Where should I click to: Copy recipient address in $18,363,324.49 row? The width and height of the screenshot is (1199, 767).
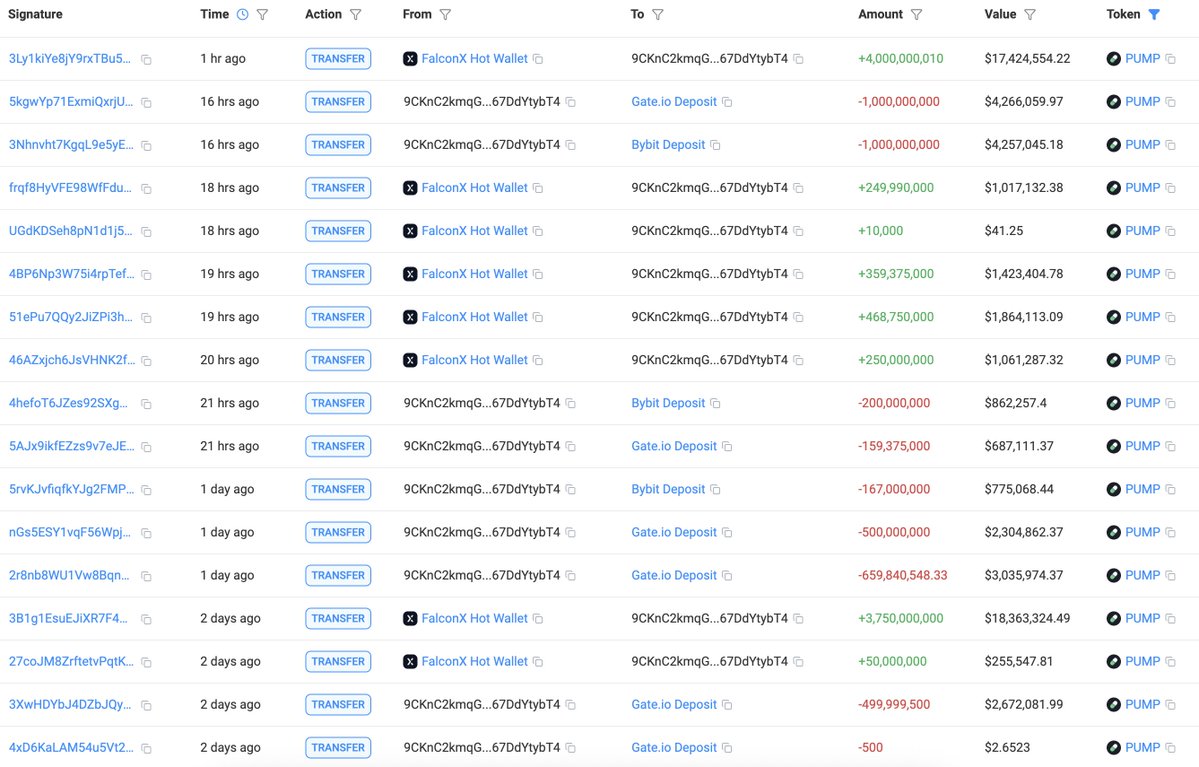click(x=798, y=619)
